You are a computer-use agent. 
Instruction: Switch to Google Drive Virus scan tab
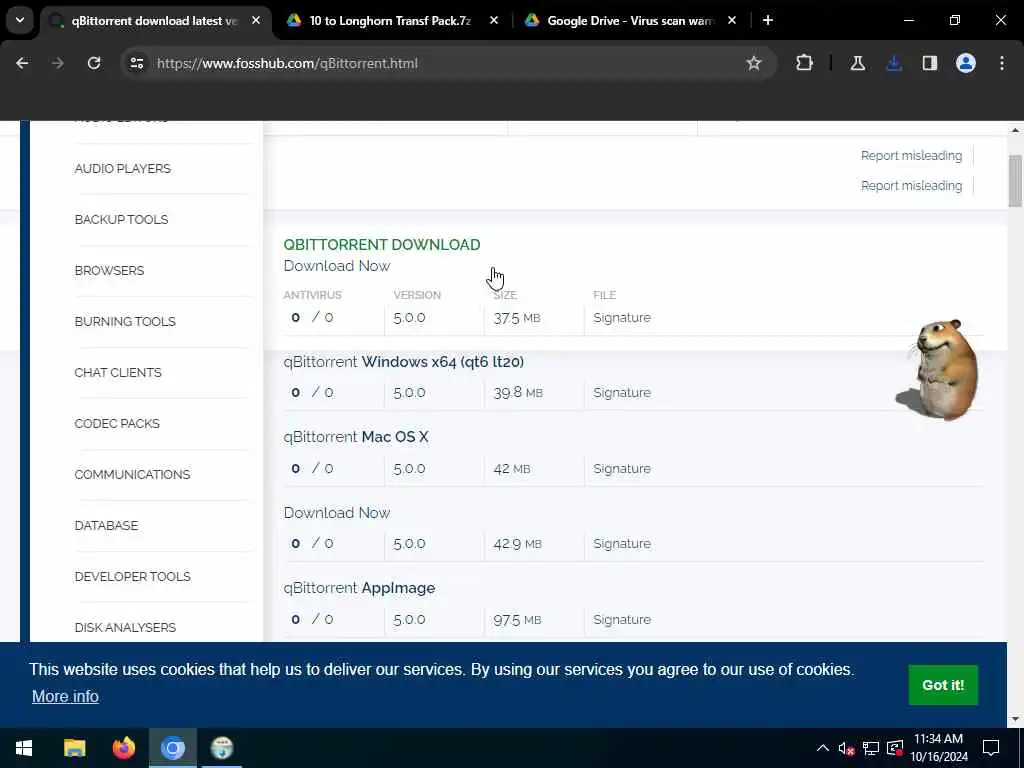[x=630, y=20]
